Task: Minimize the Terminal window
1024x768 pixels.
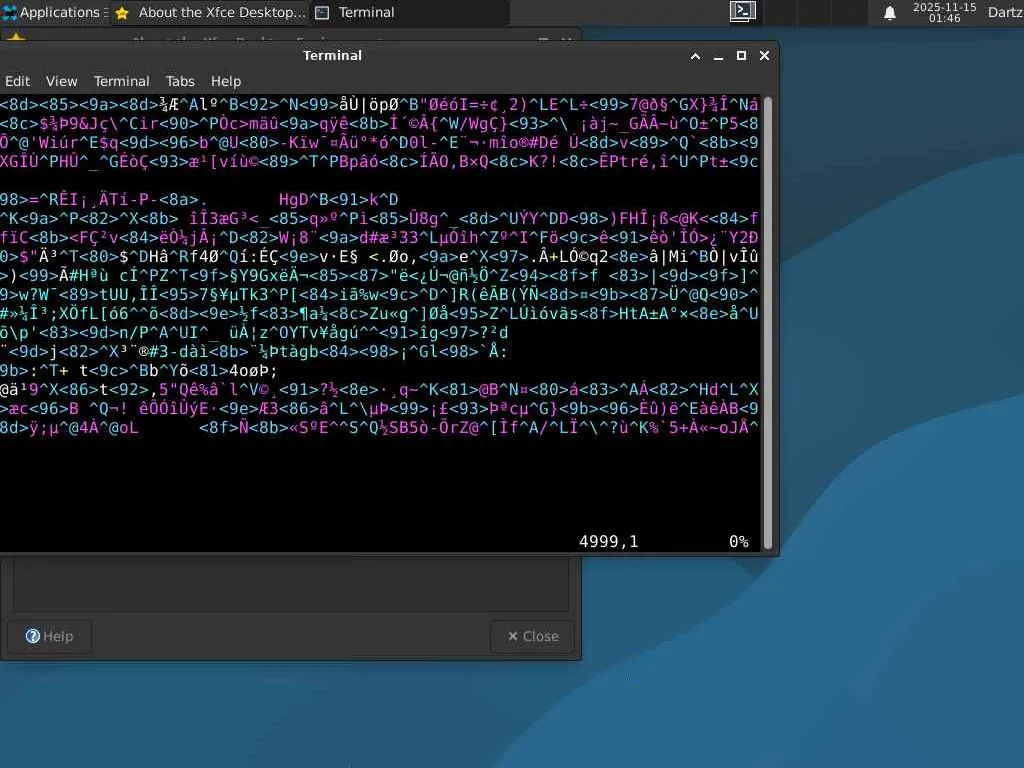Action: pos(718,56)
